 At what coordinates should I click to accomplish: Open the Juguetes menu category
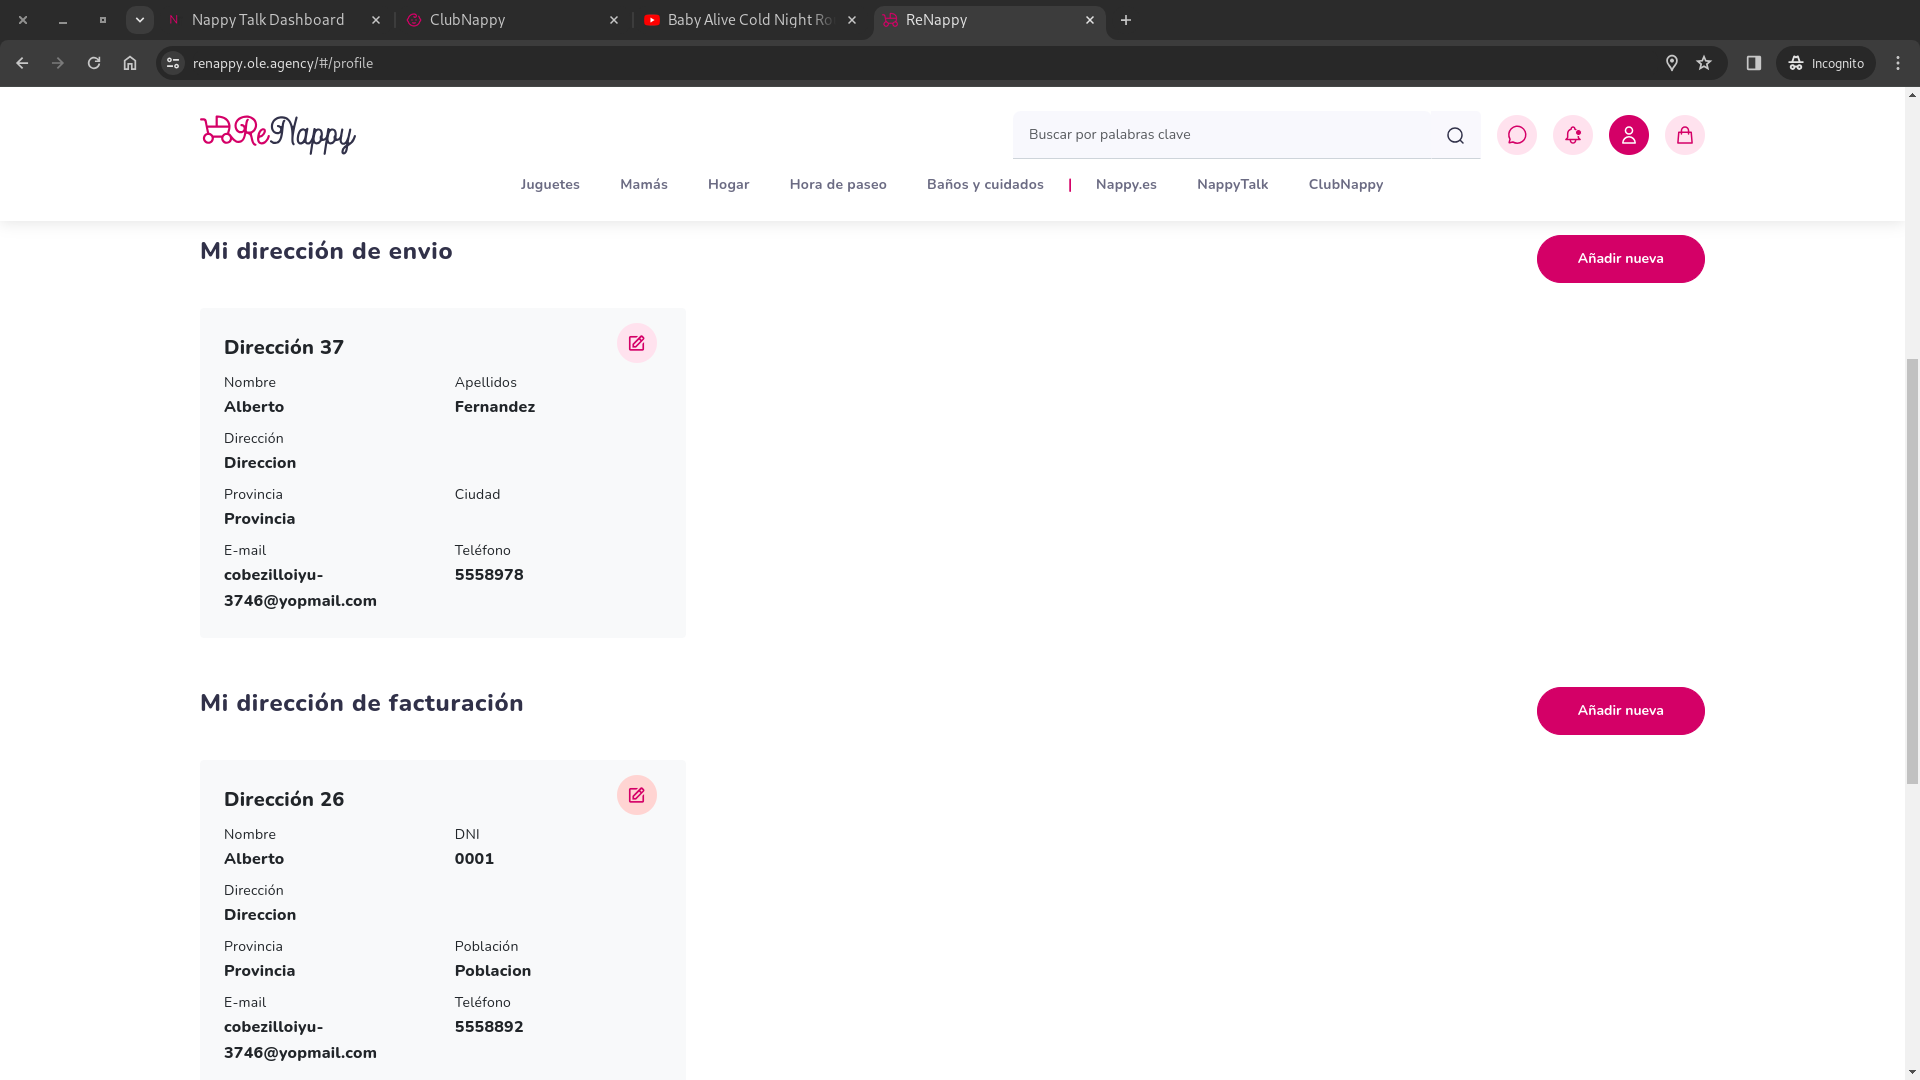(x=550, y=185)
